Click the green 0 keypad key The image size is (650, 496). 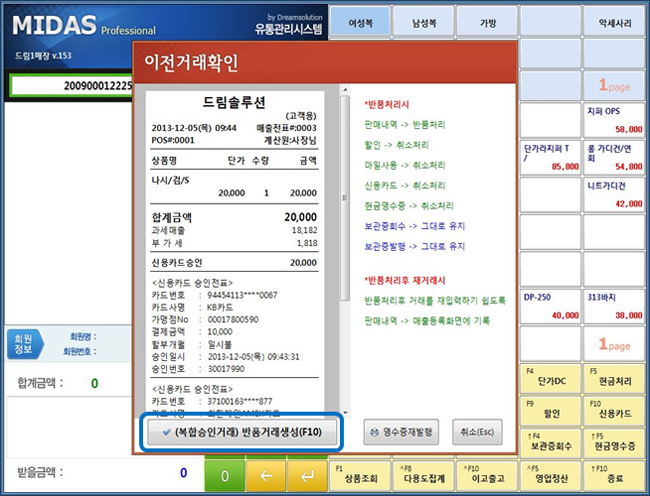point(224,476)
